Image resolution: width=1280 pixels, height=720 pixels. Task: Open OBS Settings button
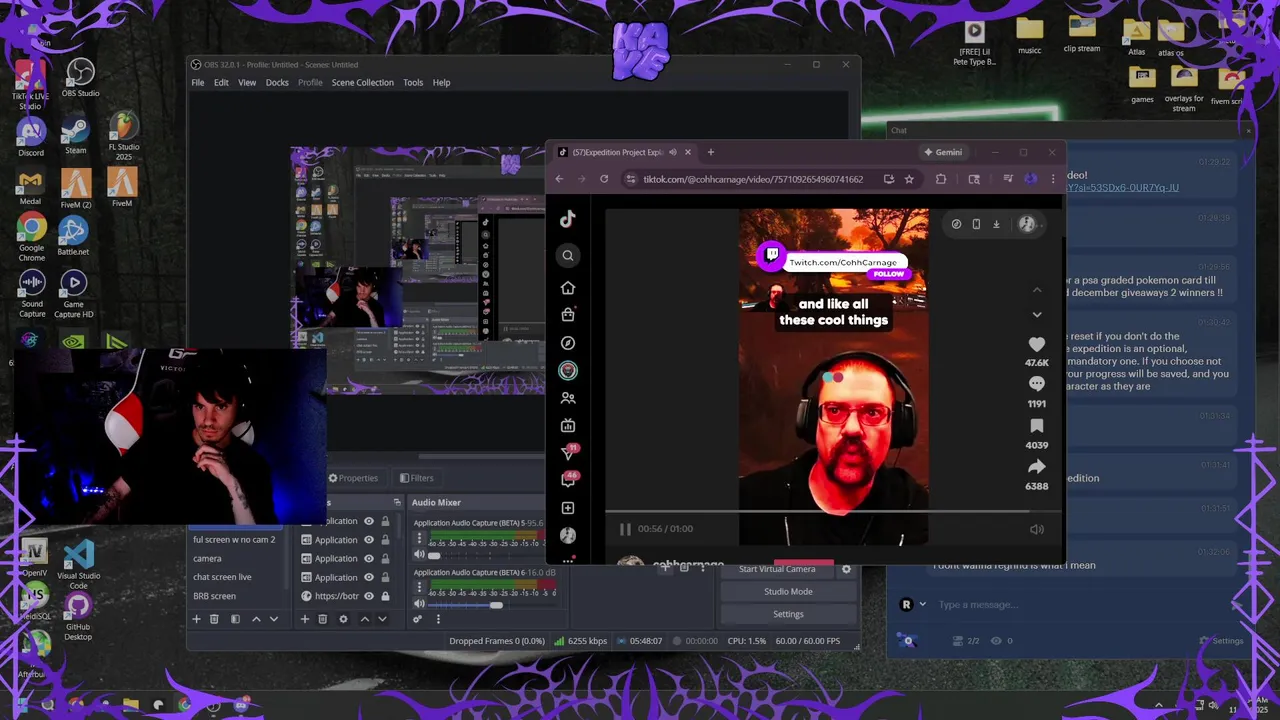[x=788, y=614]
